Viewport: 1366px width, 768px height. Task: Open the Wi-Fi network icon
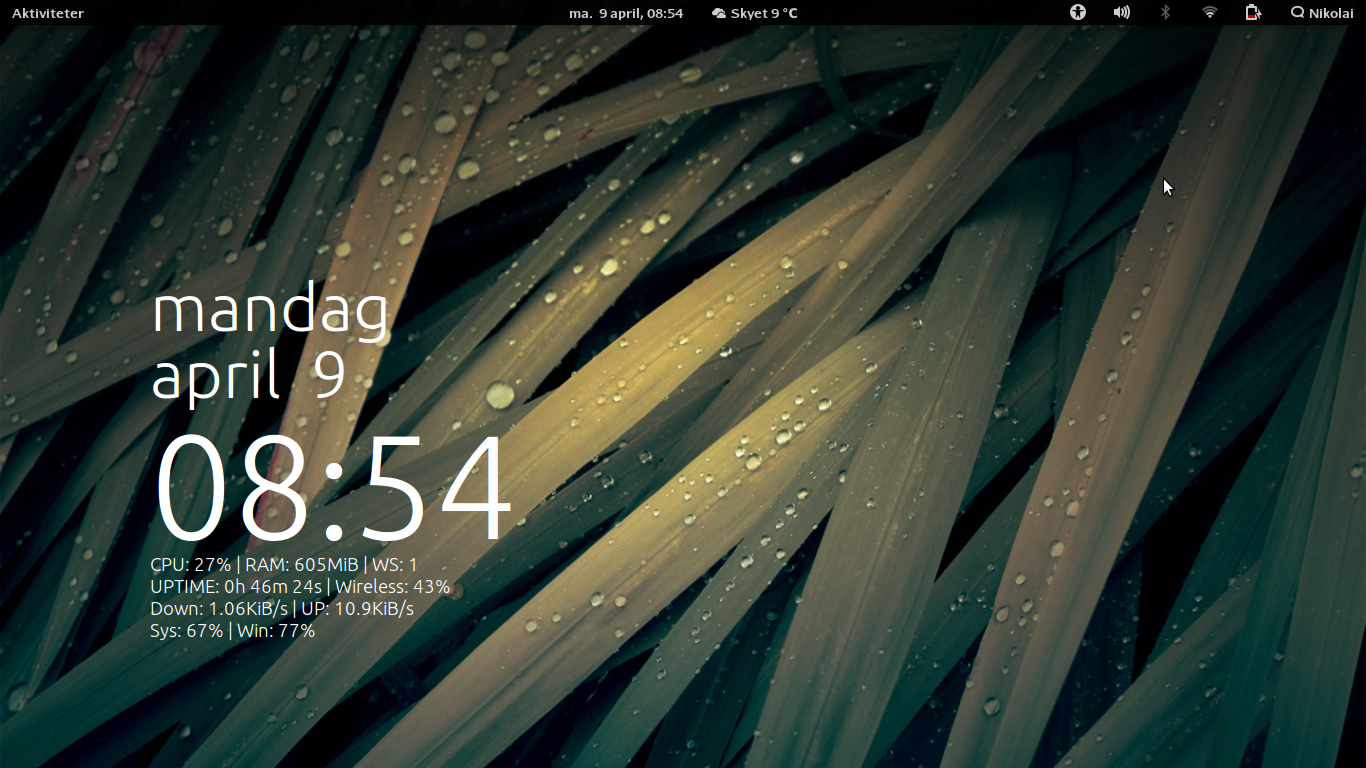tap(1210, 13)
